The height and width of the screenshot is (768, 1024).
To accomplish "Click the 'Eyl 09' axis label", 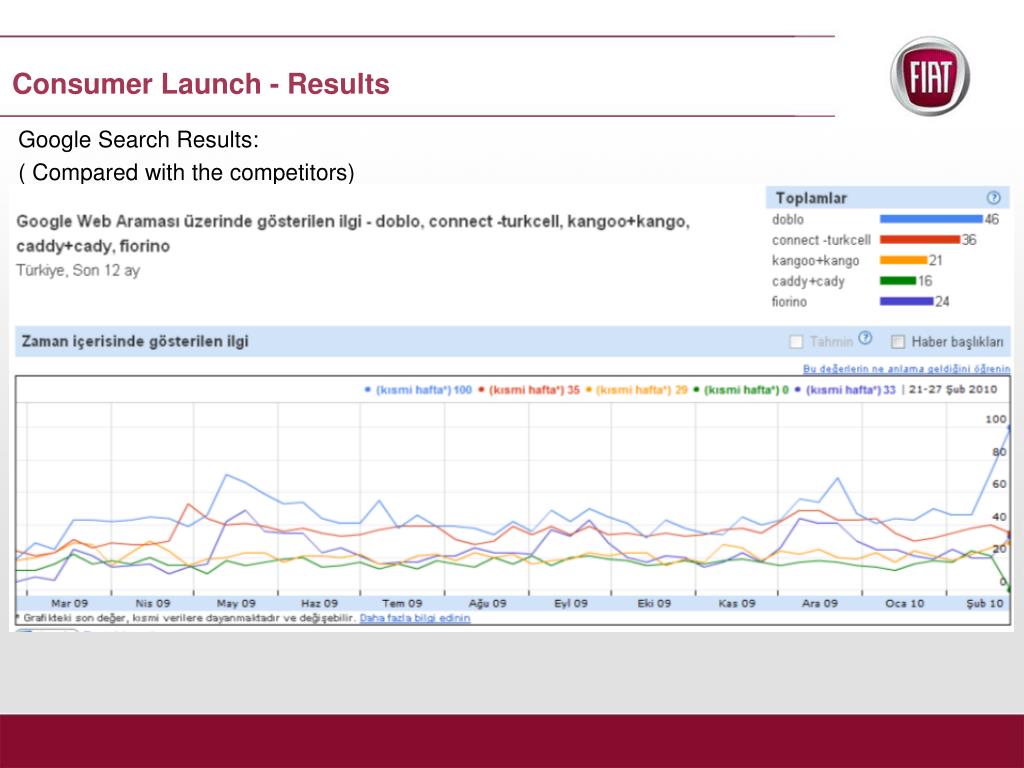I will pos(571,603).
